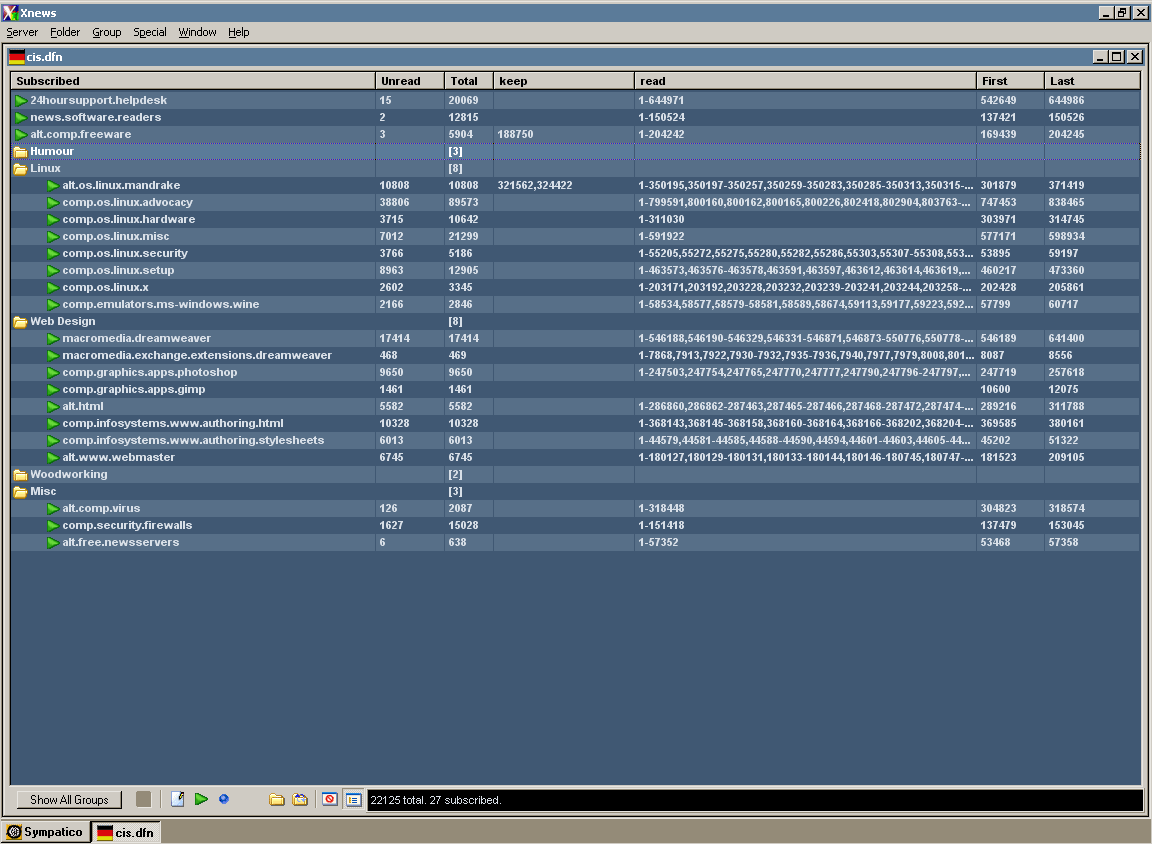Click the folder icon with the blue document
This screenshot has height=844, width=1152.
coord(300,799)
